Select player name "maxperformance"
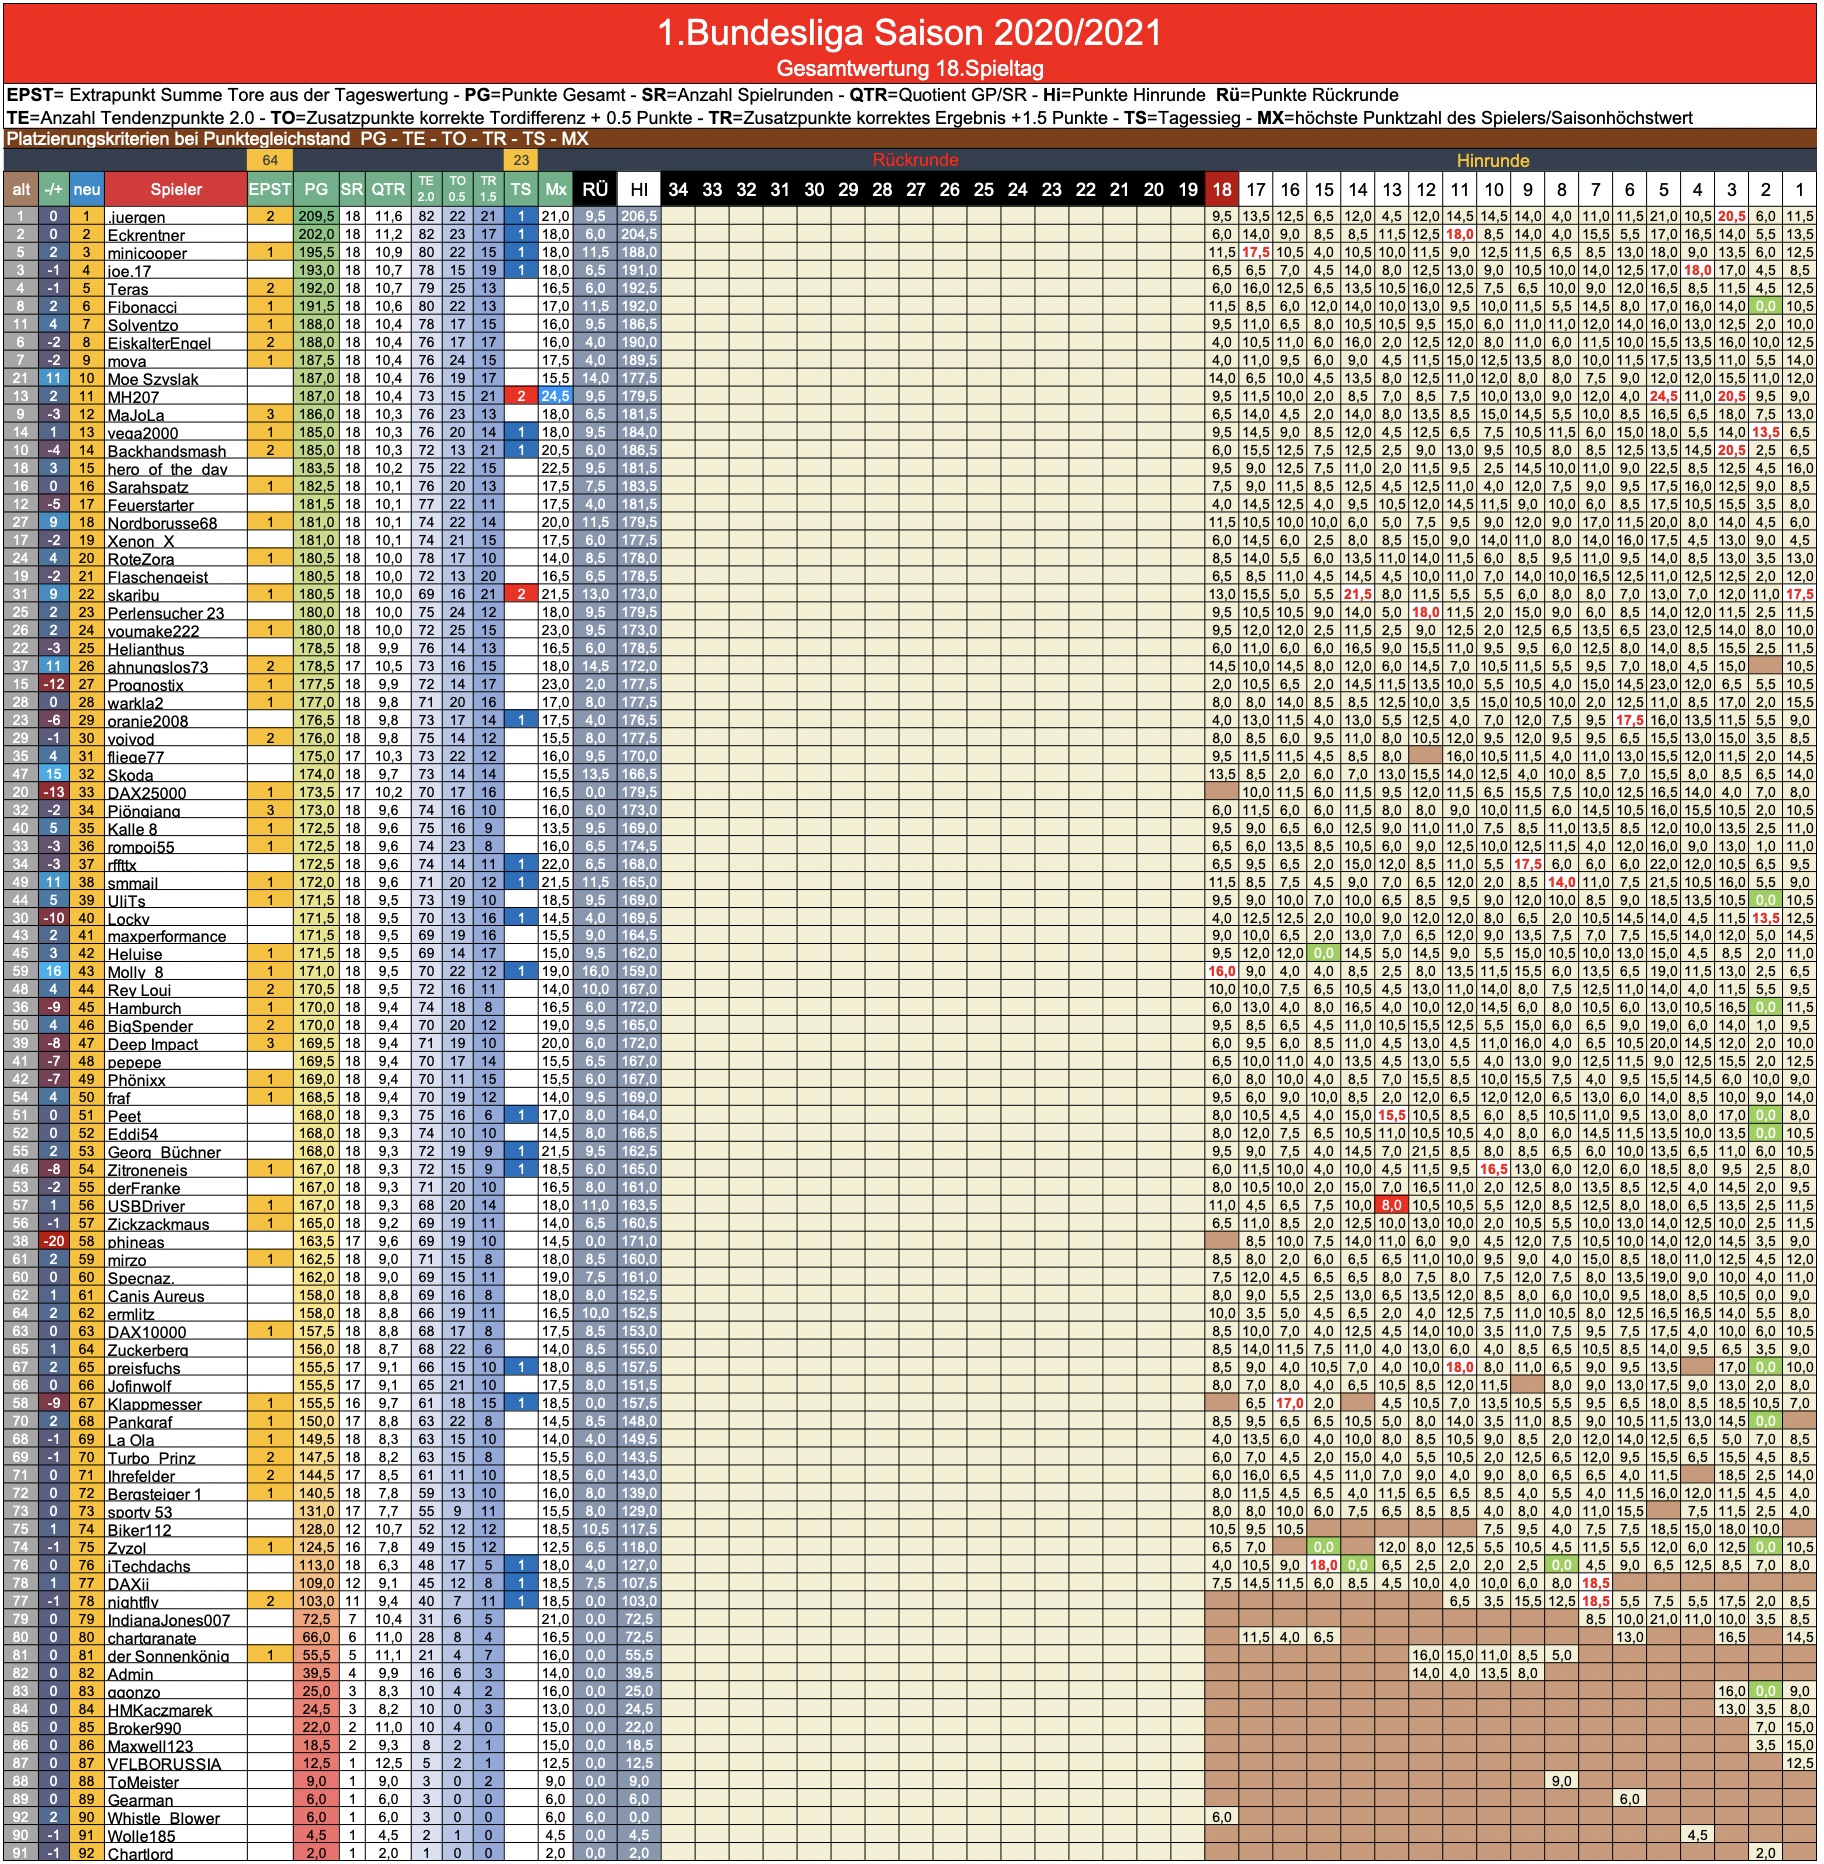 [167, 936]
